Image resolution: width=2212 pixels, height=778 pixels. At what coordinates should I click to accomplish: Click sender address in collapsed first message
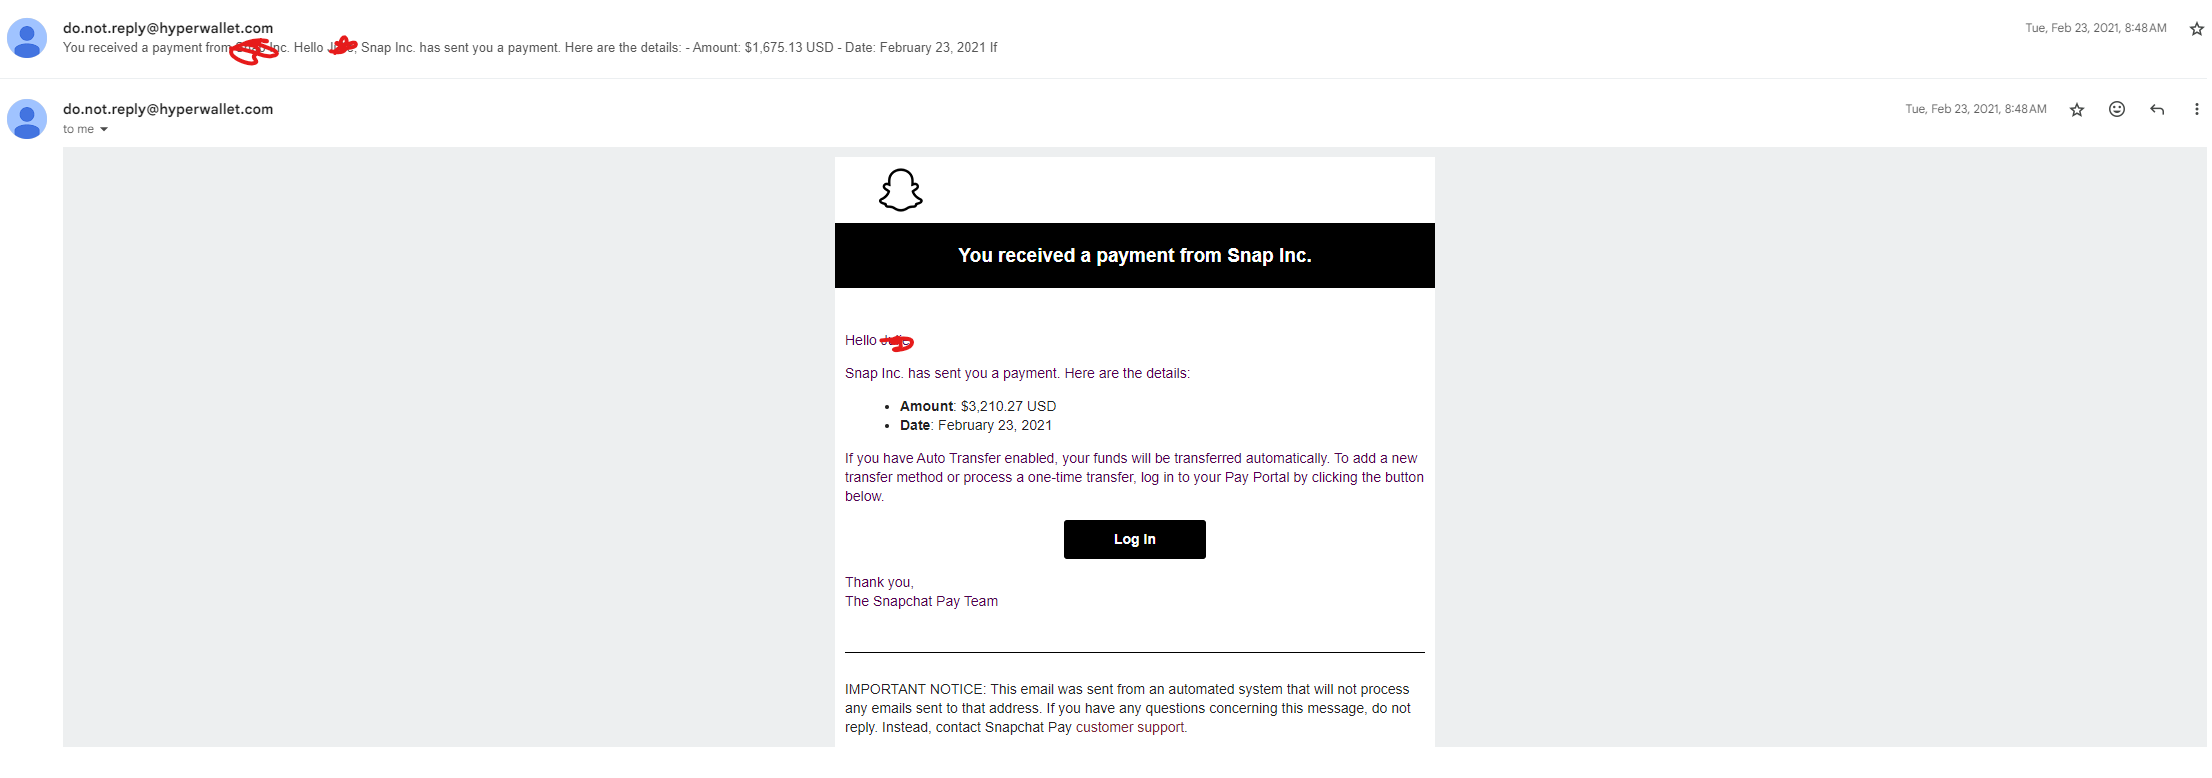click(168, 28)
